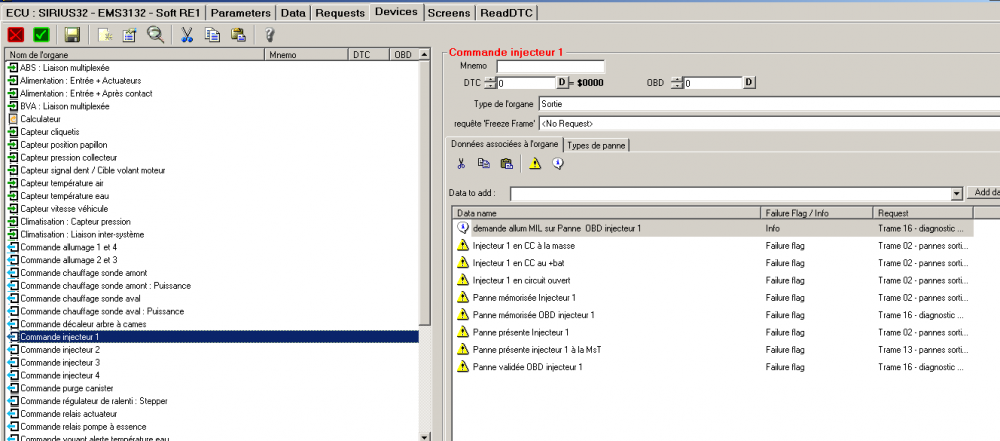Select Commande relais pompe à essence
Viewport: 1000px width, 441px height.
click(83, 426)
